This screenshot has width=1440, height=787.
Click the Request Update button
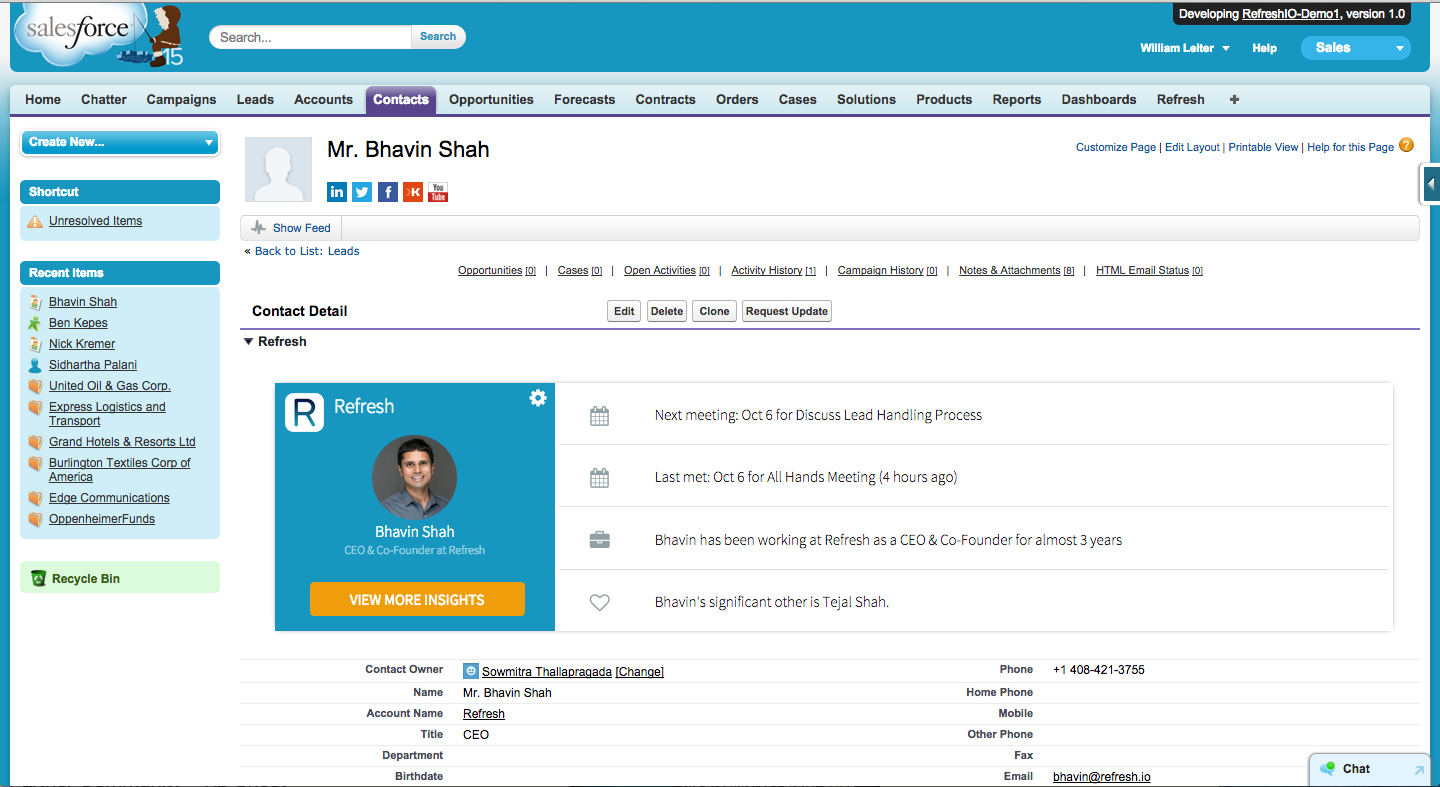[x=787, y=311]
